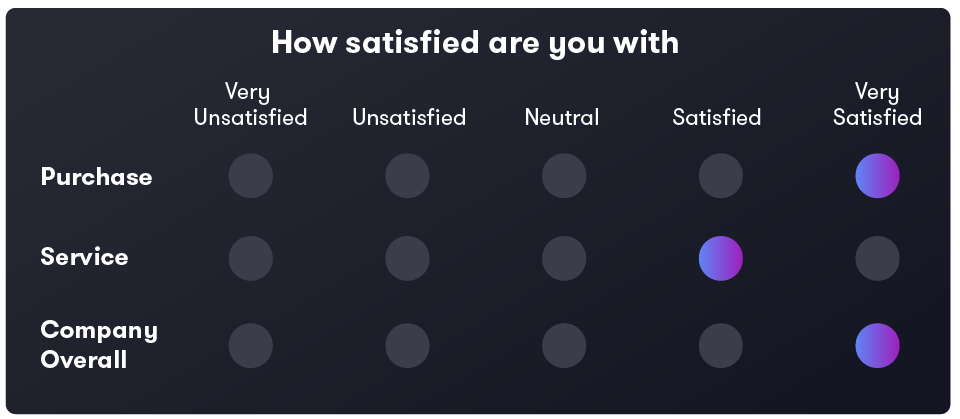Select Very Unsatisfied for Purchase
The width and height of the screenshot is (960, 419).
[250, 176]
